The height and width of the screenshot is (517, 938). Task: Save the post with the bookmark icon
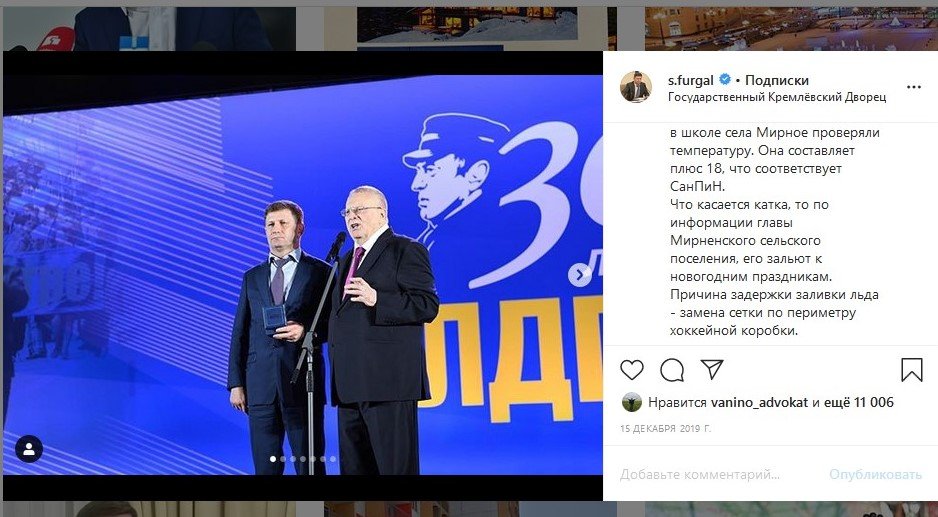(912, 370)
